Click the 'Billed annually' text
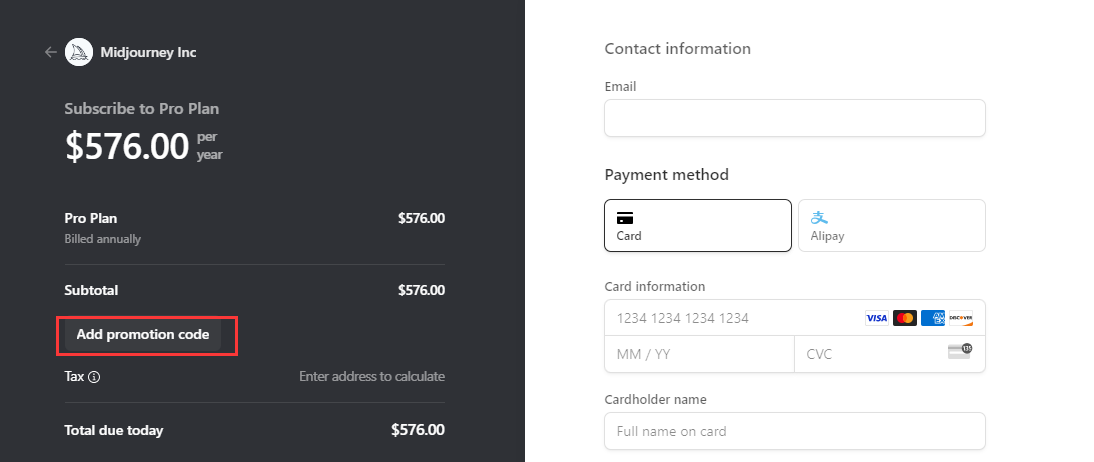The height and width of the screenshot is (462, 1094). tap(103, 239)
